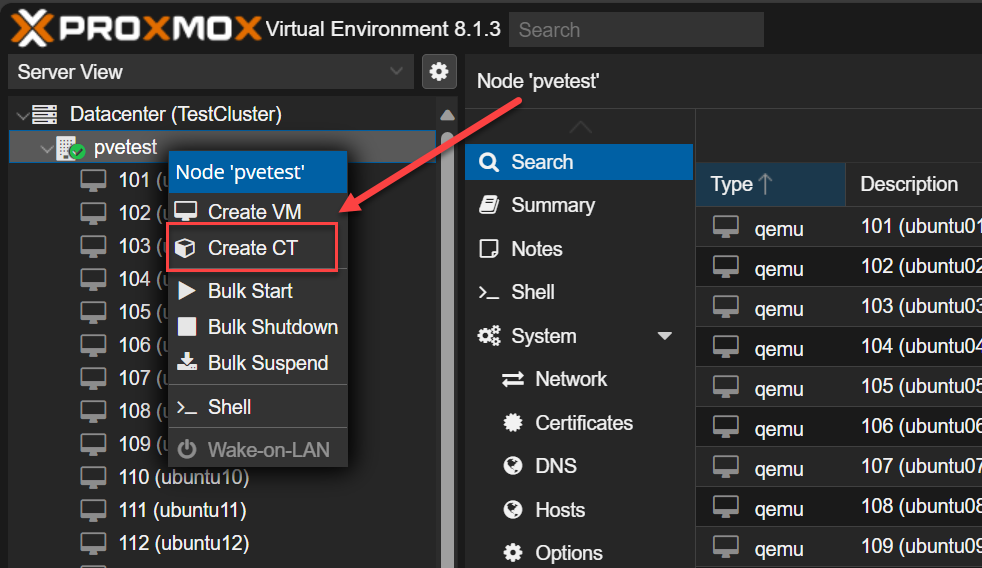982x568 pixels.
Task: Select VM 111 (ubuntu11) in tree
Action: click(x=182, y=510)
